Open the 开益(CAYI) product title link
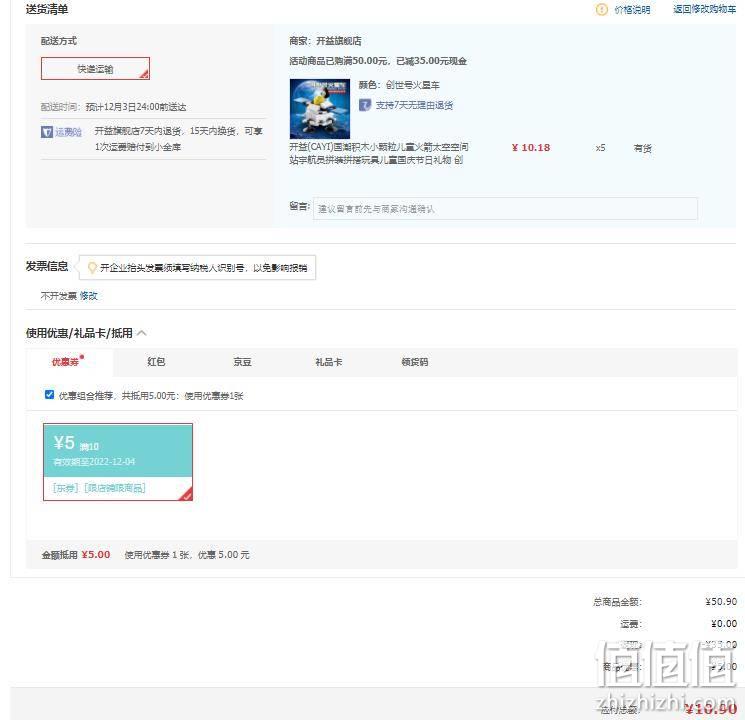 [379, 153]
